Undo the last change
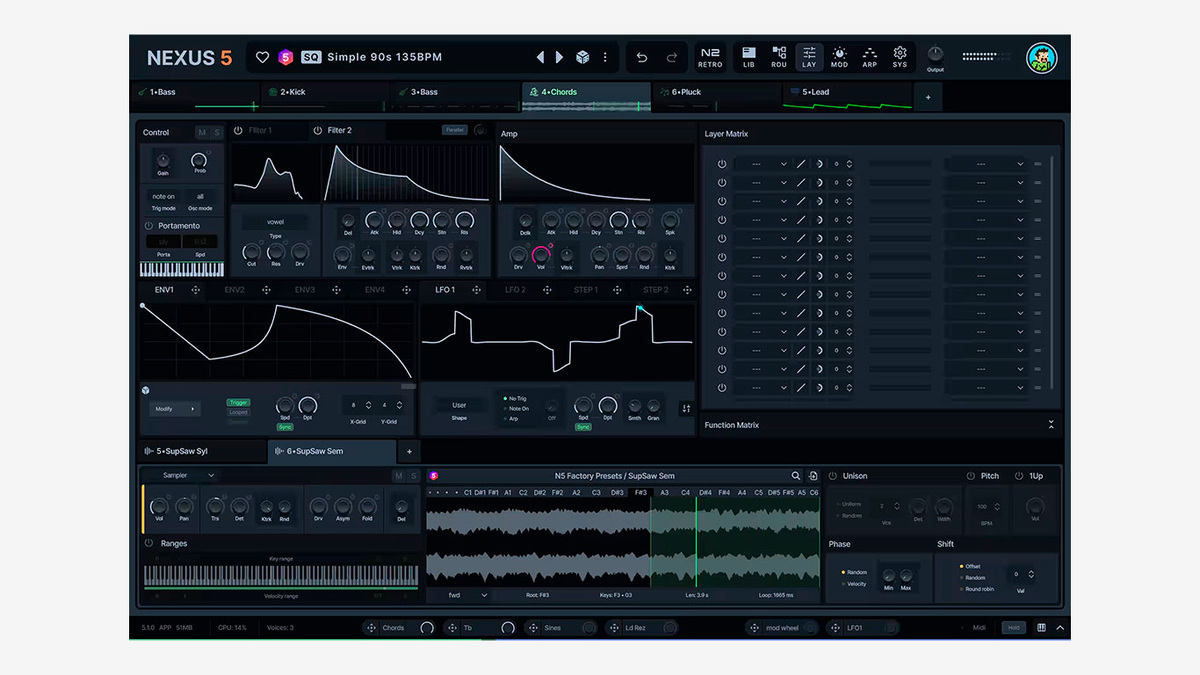This screenshot has width=1200, height=675. click(x=642, y=58)
